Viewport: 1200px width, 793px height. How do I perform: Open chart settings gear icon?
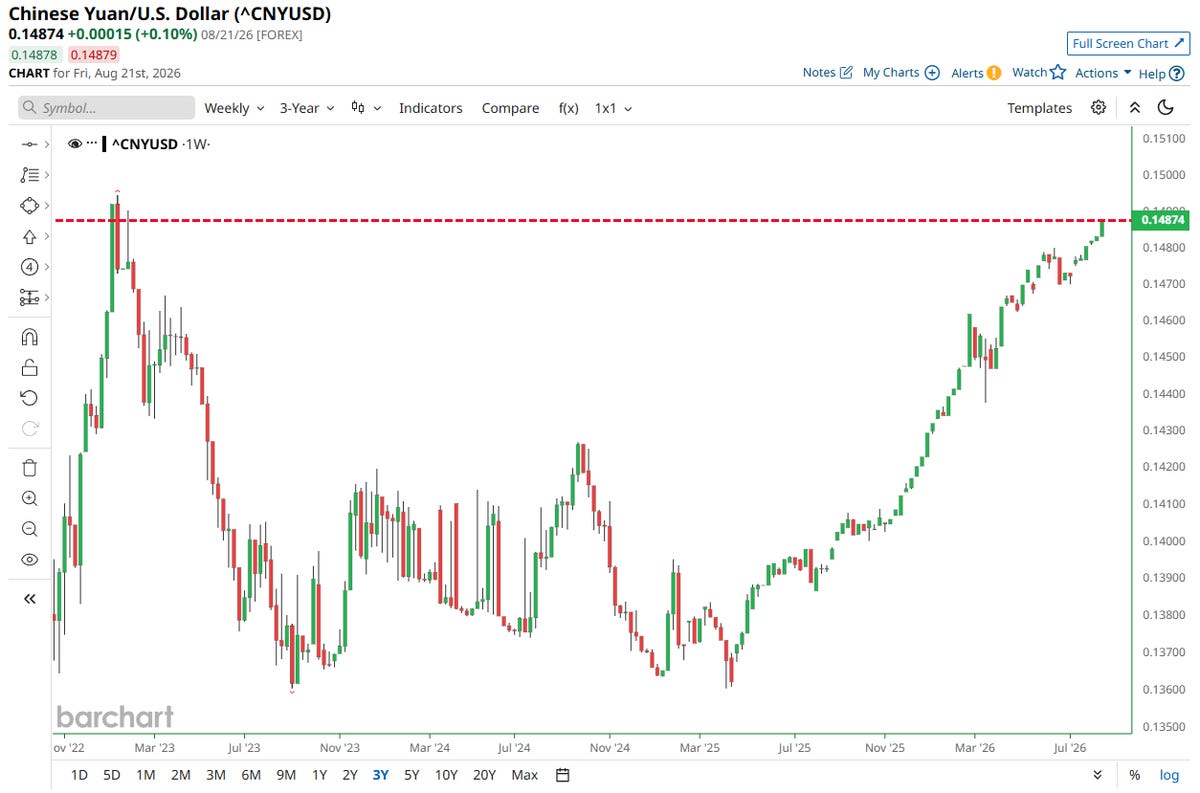pyautogui.click(x=1098, y=108)
